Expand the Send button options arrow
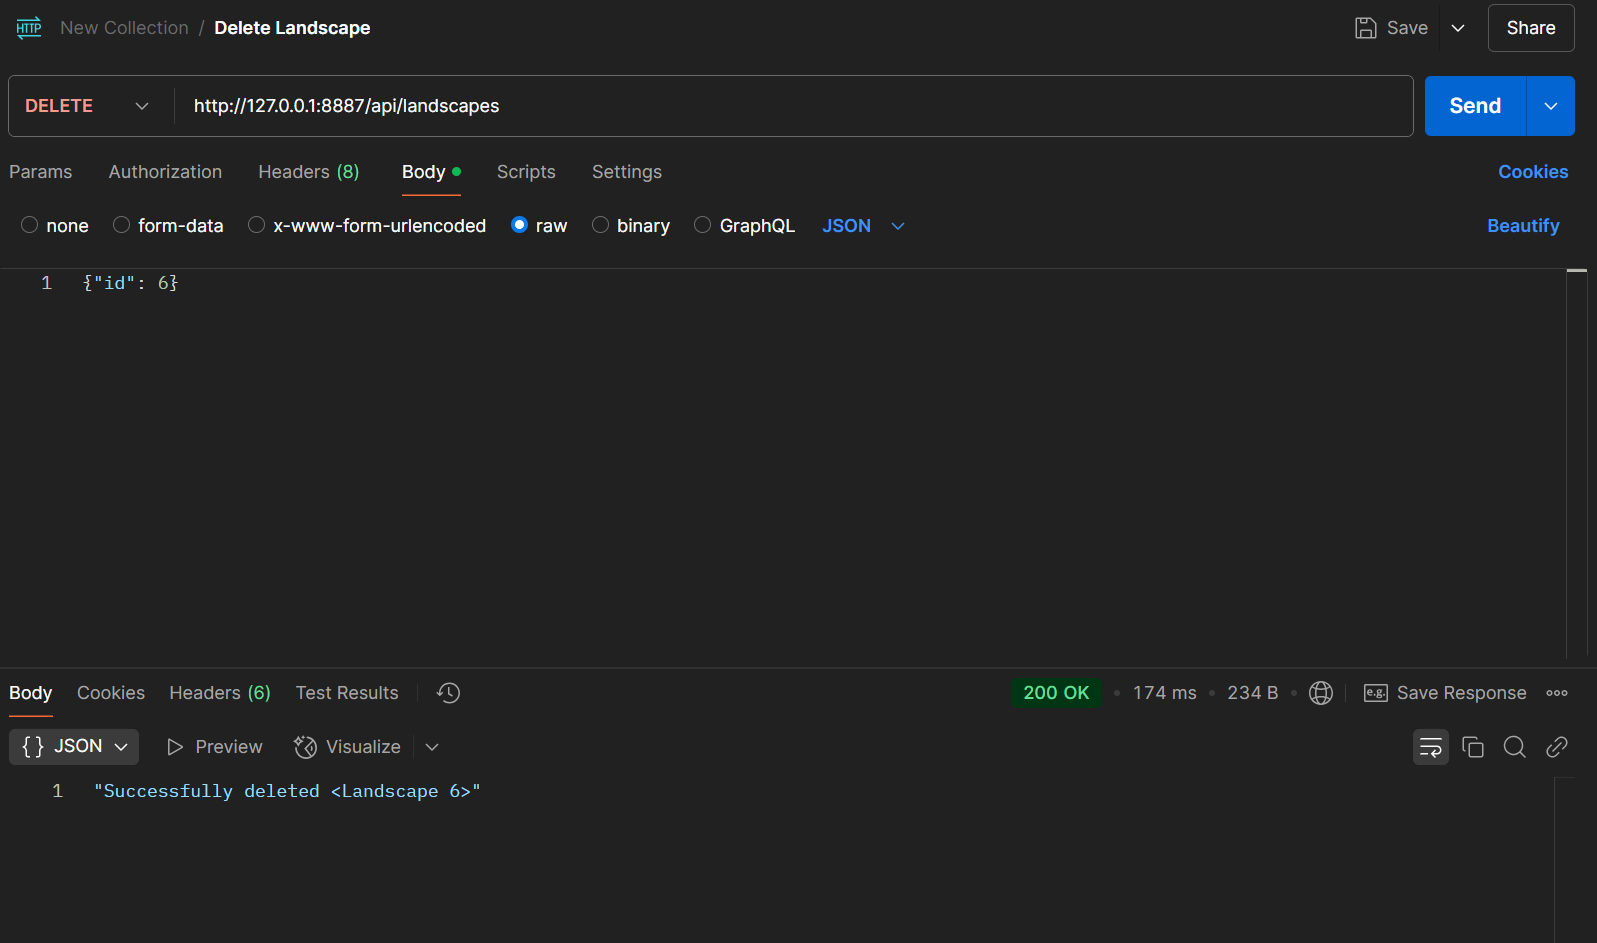 click(1551, 106)
